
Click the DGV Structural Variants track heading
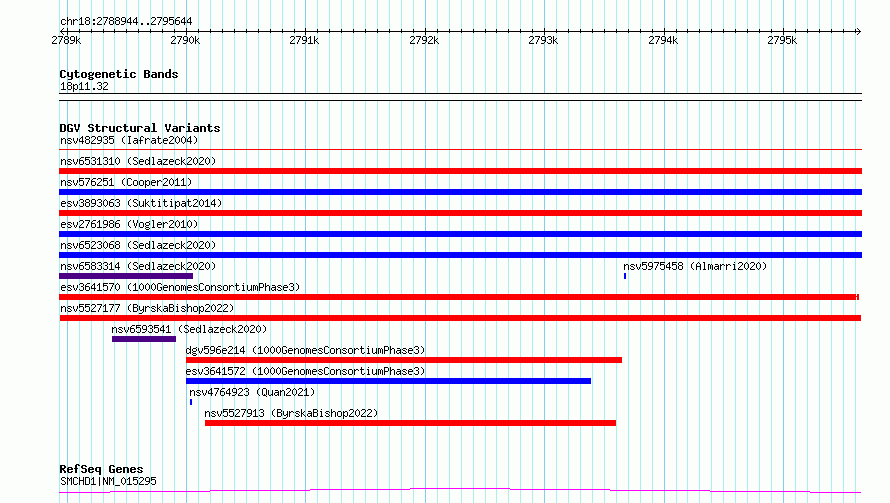pos(140,128)
